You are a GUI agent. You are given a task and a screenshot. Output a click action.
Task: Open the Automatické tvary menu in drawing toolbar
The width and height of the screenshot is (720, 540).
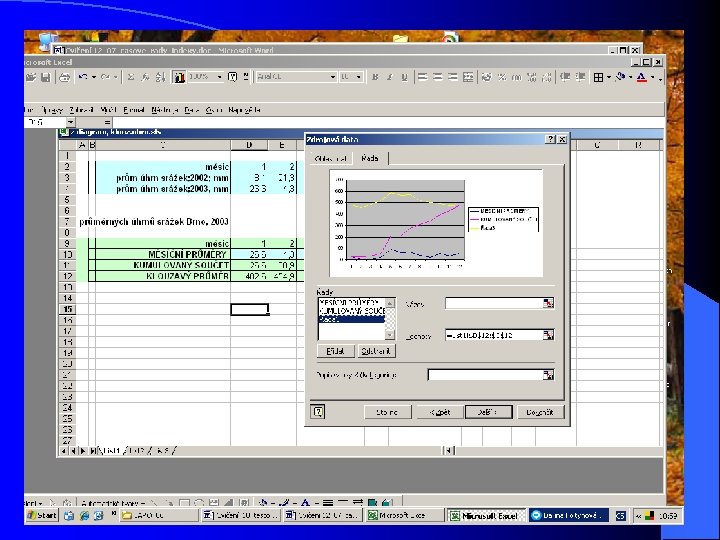coord(112,503)
